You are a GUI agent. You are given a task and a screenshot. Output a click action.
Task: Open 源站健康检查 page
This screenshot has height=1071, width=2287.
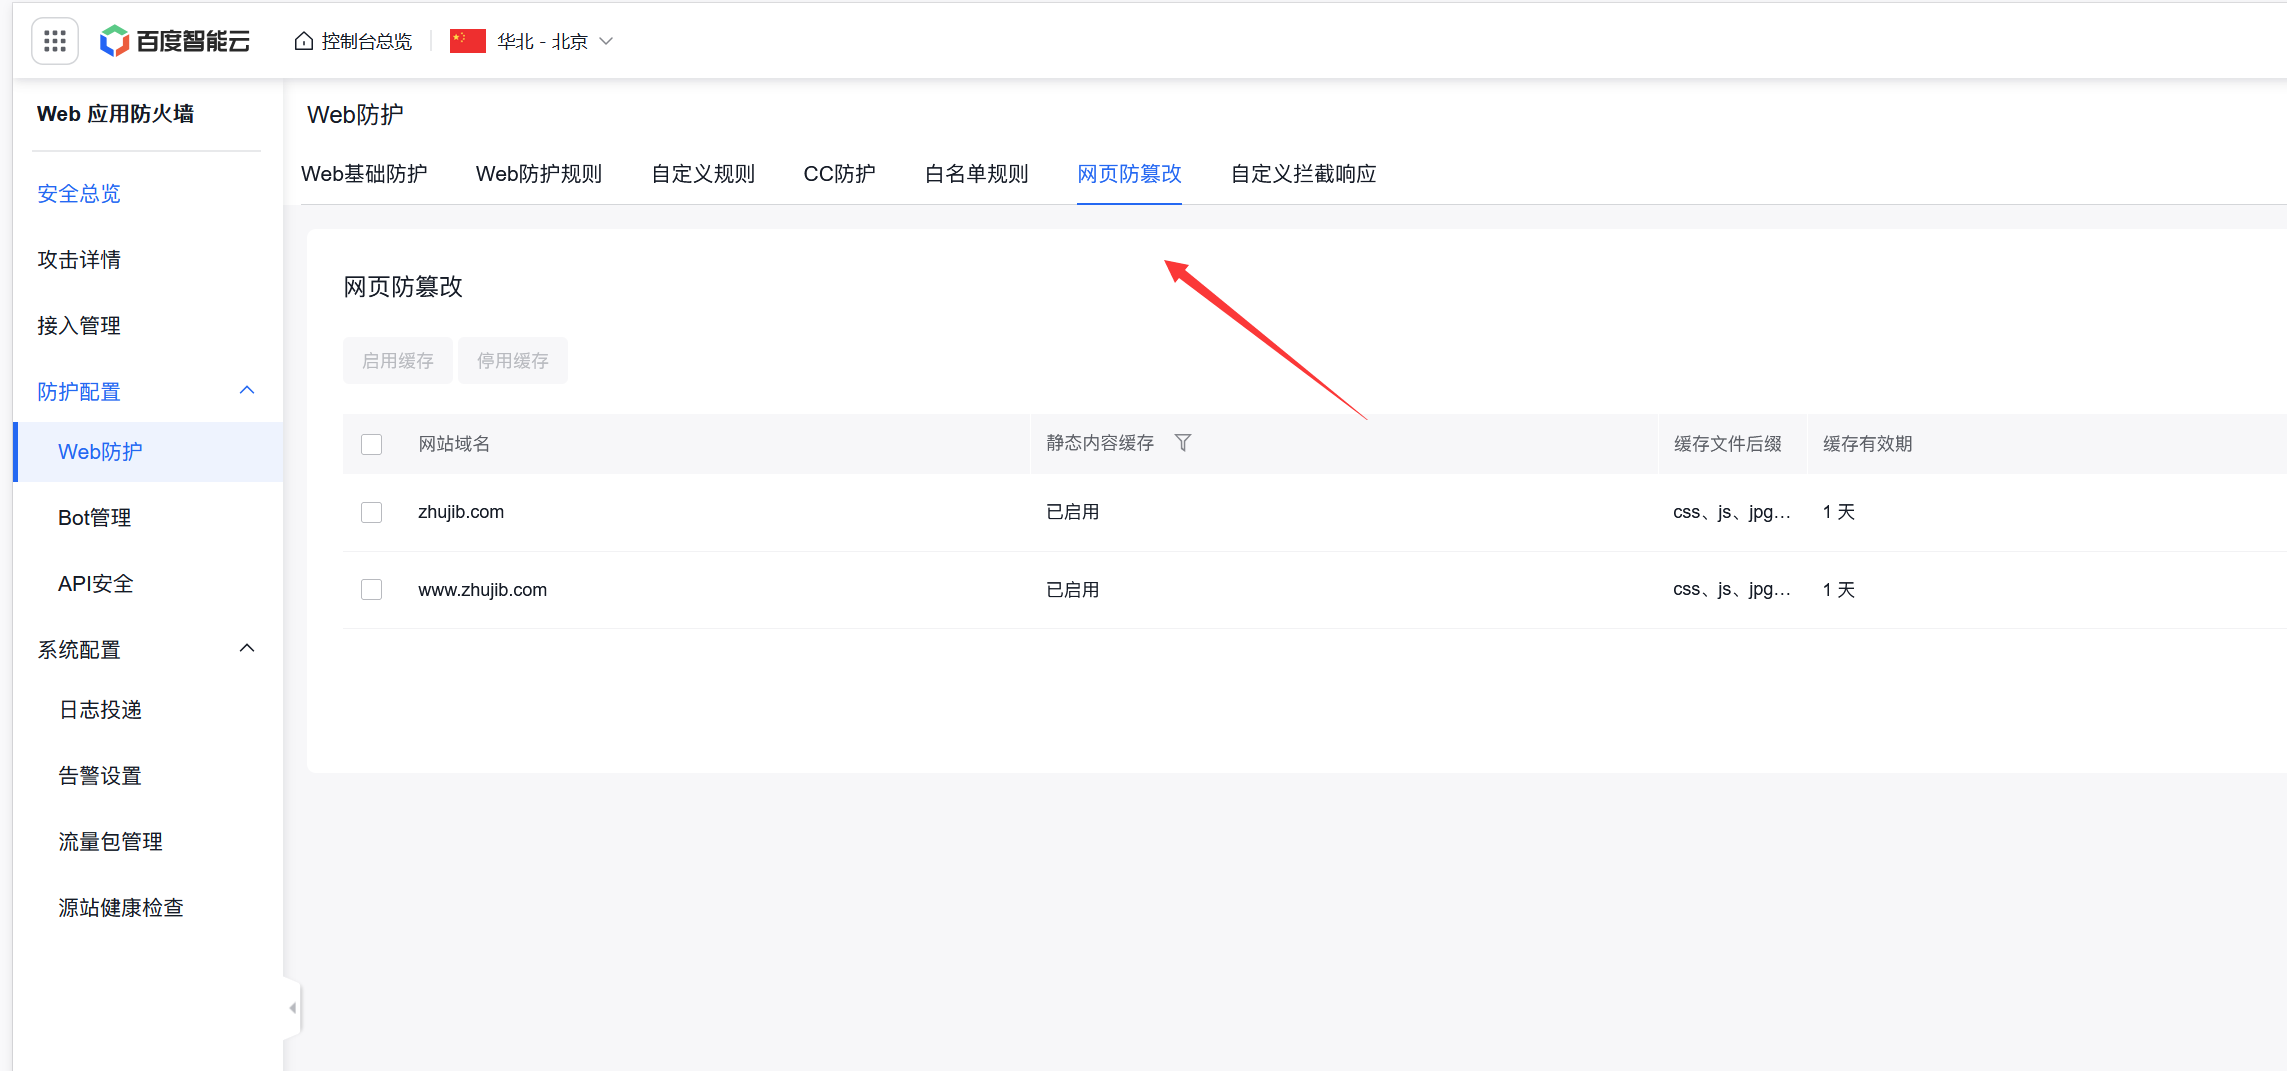pos(120,907)
